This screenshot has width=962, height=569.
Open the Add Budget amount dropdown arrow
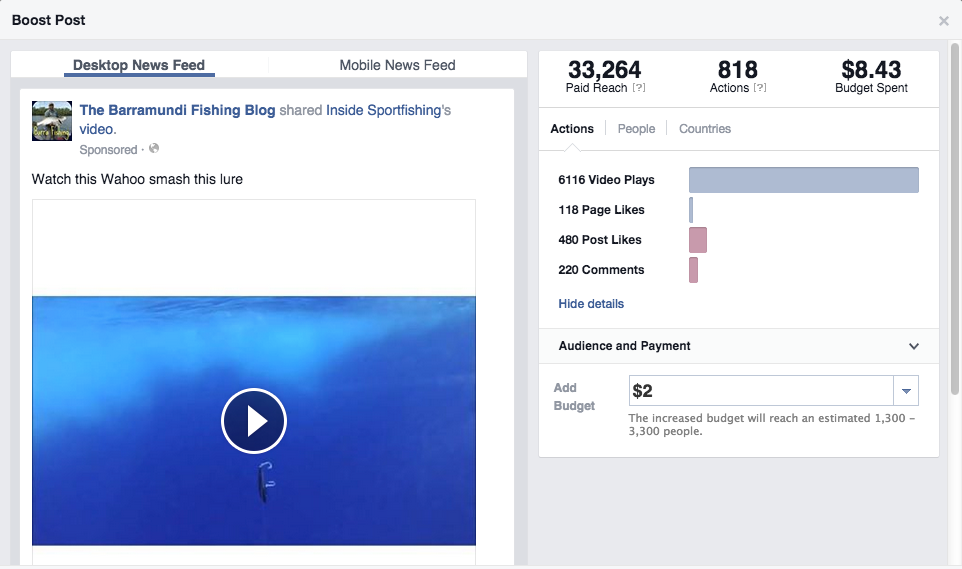(x=906, y=391)
